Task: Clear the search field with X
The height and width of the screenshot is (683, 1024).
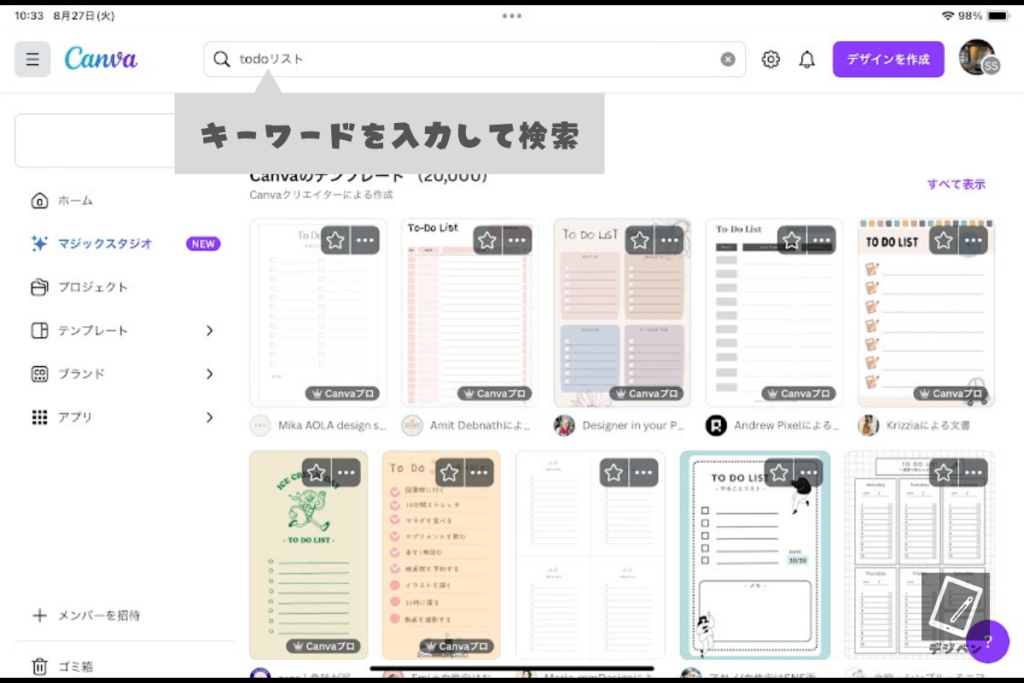Action: pyautogui.click(x=728, y=59)
